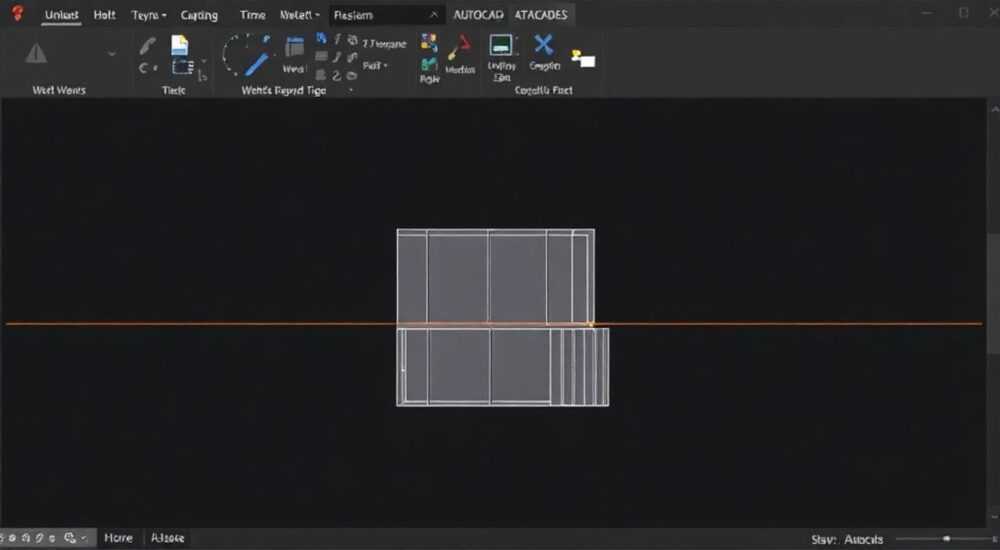This screenshot has height=550, width=1000.
Task: Click the Home tab at bottom
Action: coord(119,538)
